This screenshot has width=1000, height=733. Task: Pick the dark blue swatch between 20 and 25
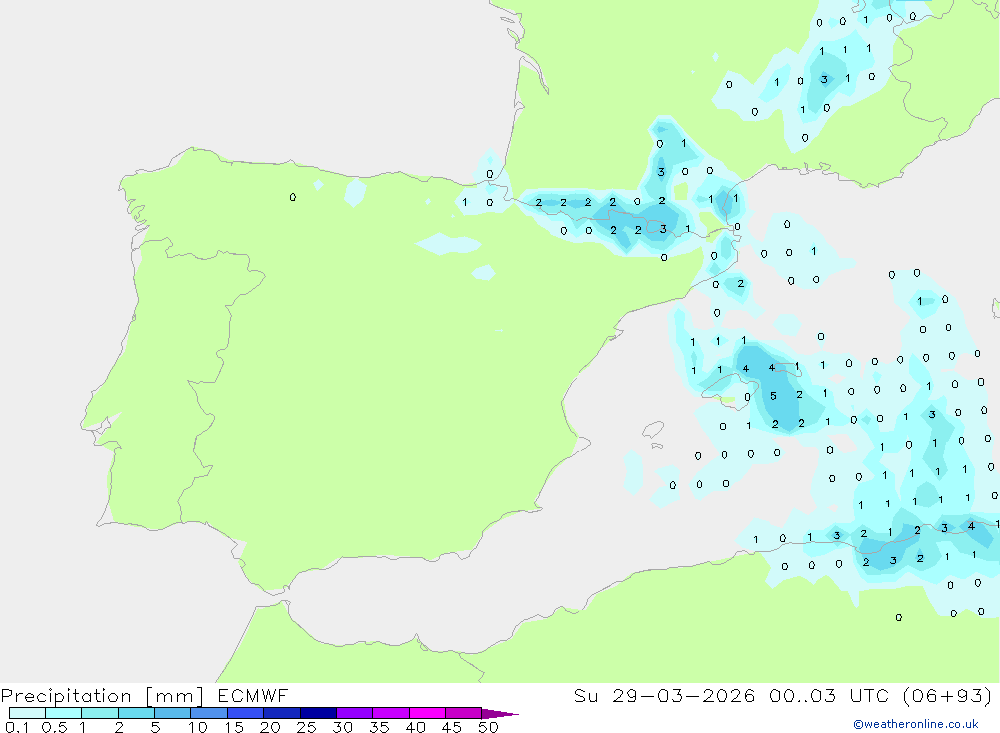click(x=282, y=713)
